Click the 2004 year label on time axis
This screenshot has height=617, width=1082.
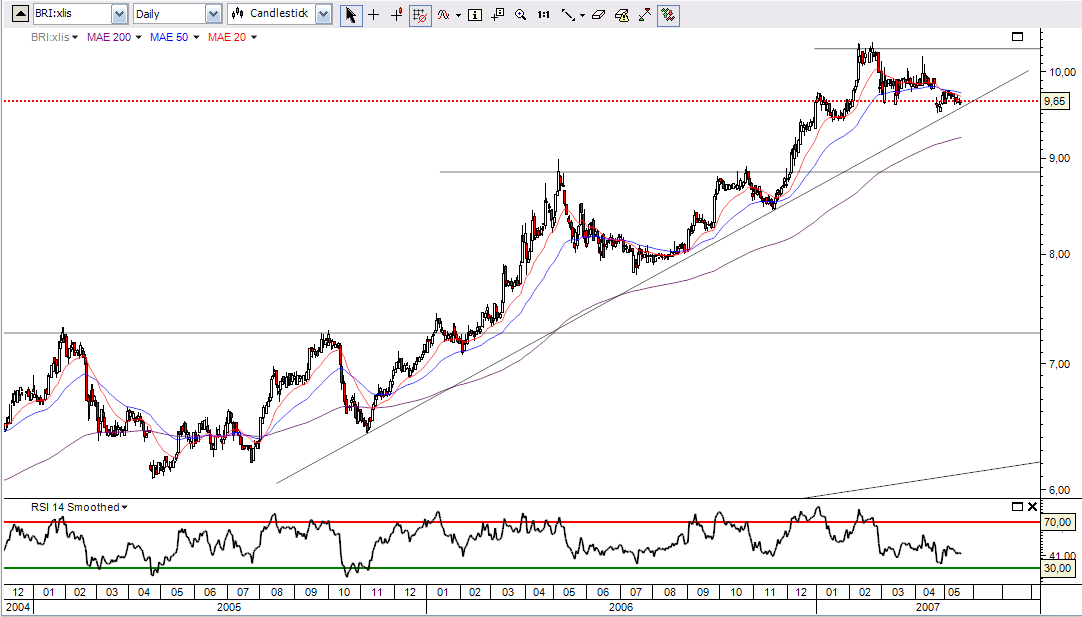pos(17,607)
